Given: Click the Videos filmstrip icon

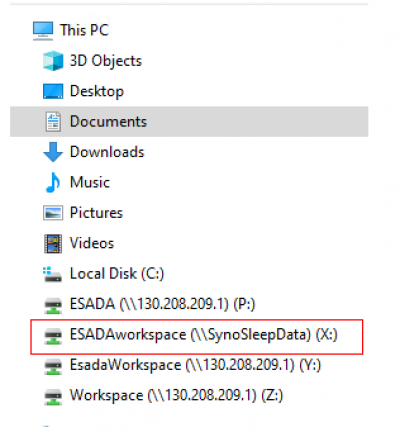Looking at the screenshot, I should [53, 243].
